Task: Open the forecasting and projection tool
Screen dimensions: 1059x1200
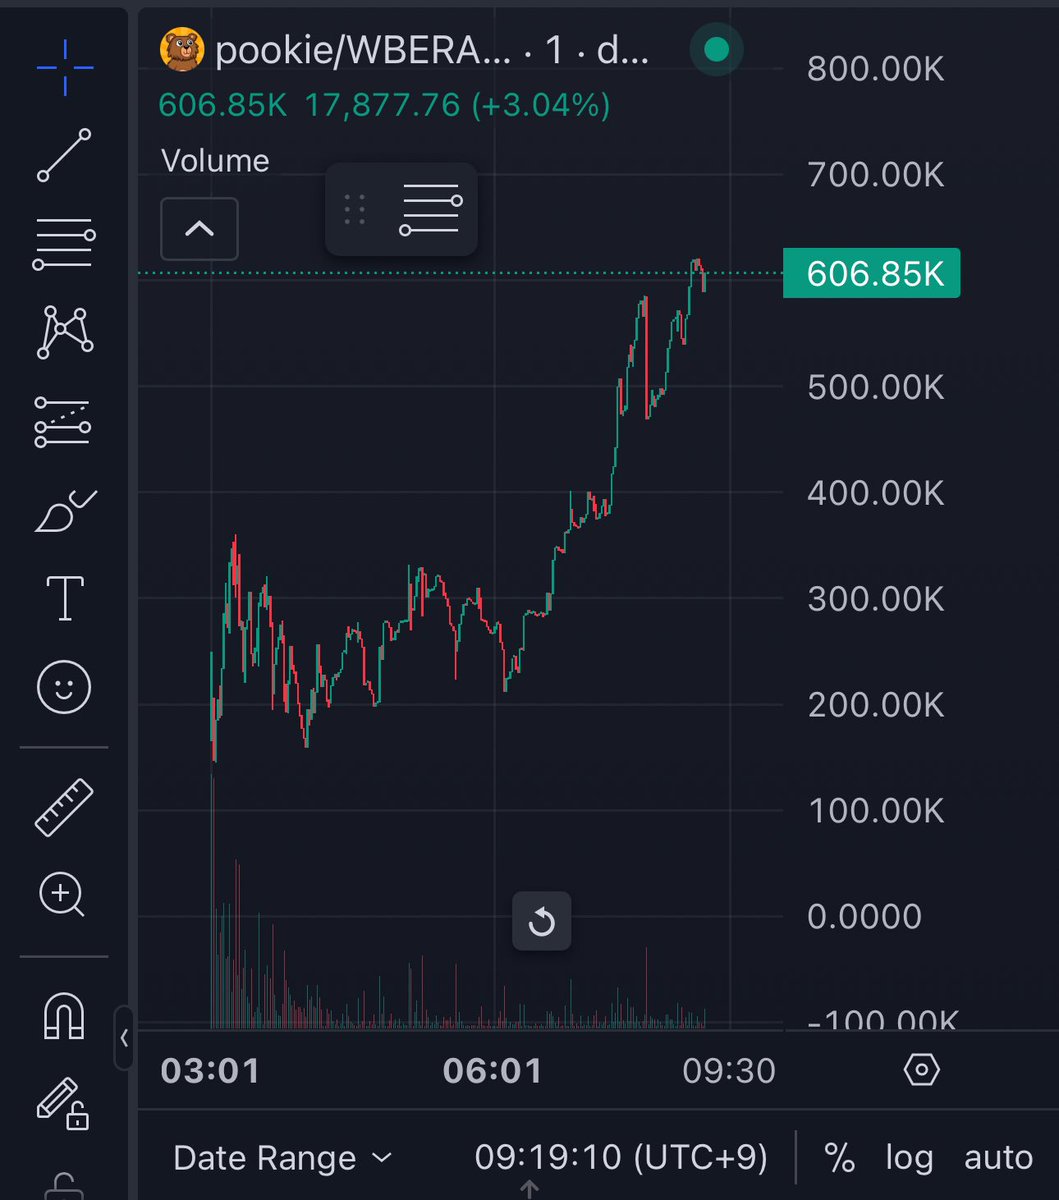Action: pos(63,421)
